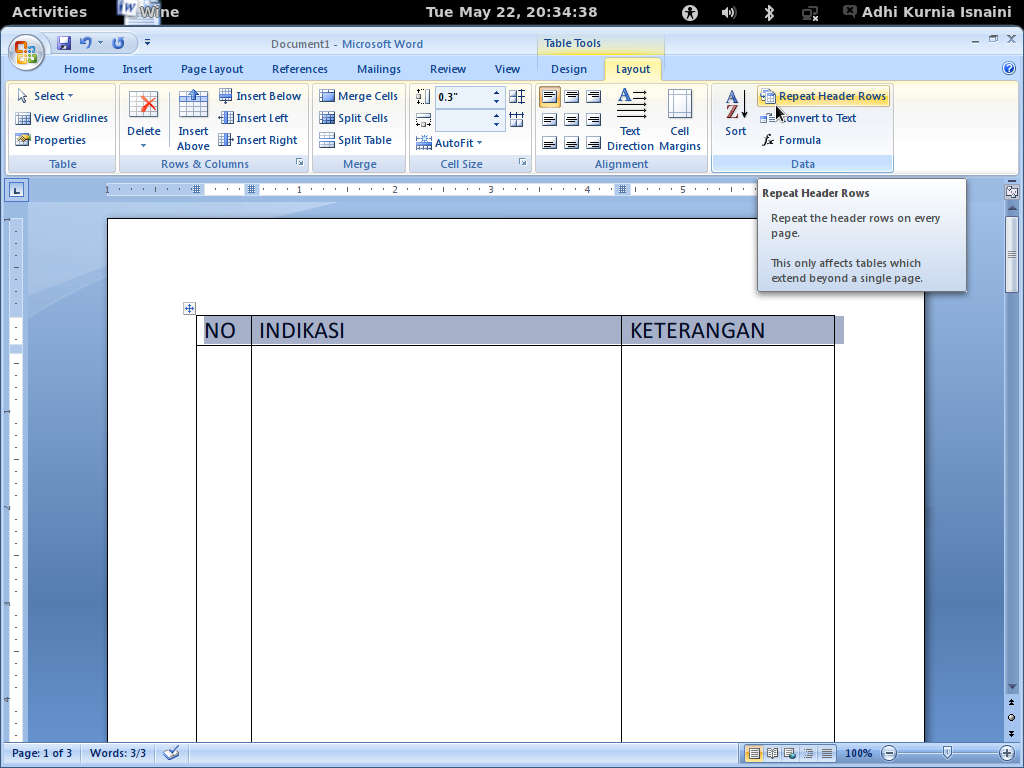Toggle View Gridlines
Screen dimensions: 1024x768
point(61,118)
